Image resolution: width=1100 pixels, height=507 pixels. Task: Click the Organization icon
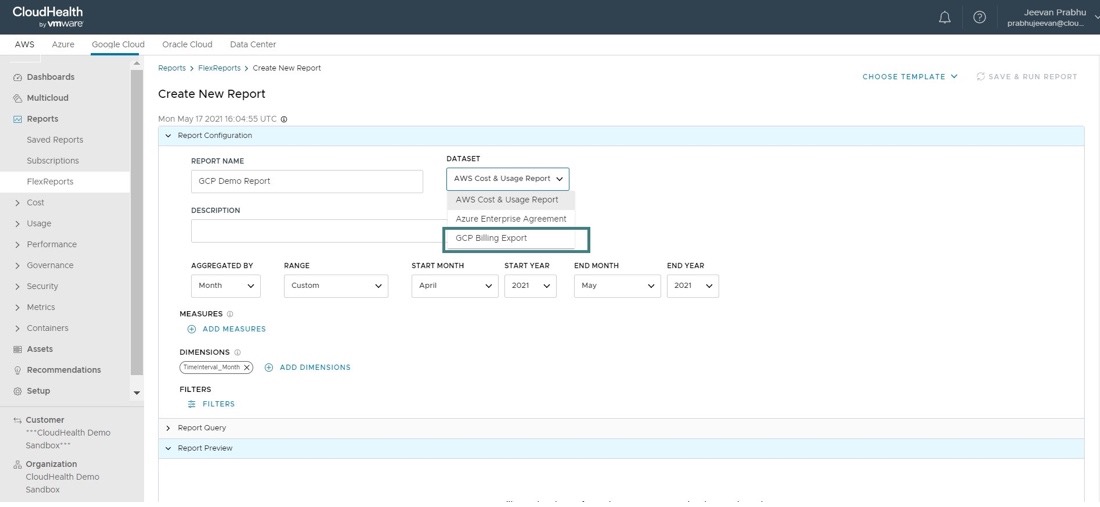pyautogui.click(x=18, y=464)
